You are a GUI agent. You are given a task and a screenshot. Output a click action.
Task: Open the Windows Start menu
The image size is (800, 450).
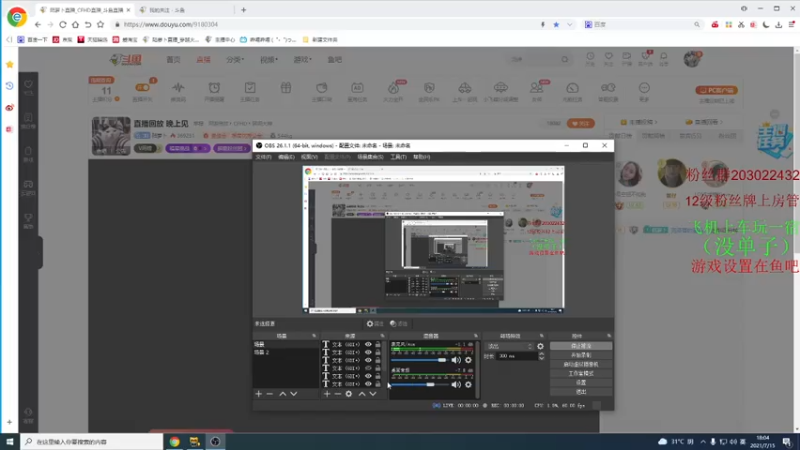coord(10,442)
